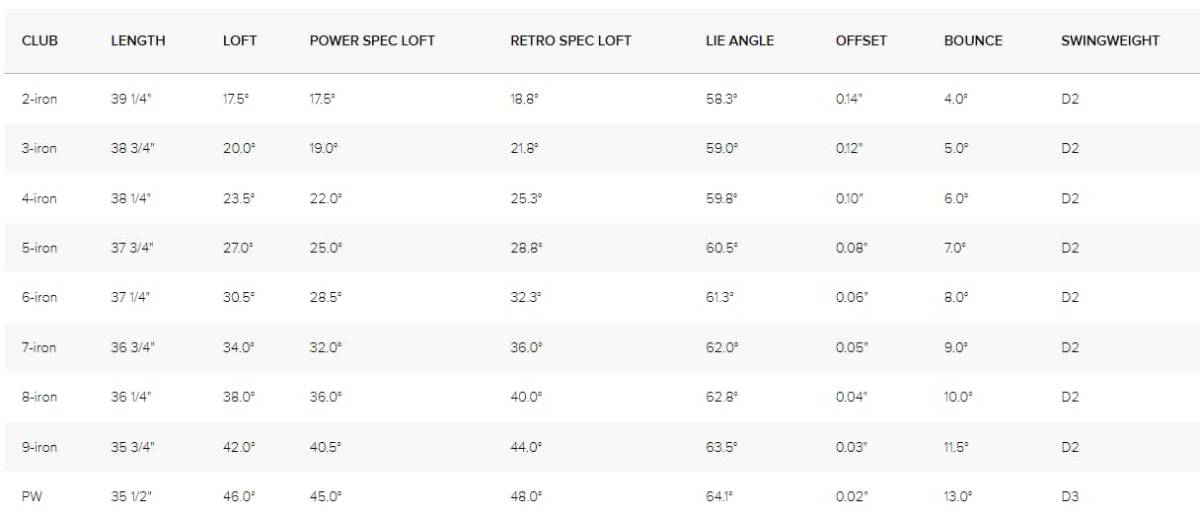Select the 9-iron power spec loft 40.5°
The image size is (1200, 518).
click(326, 447)
